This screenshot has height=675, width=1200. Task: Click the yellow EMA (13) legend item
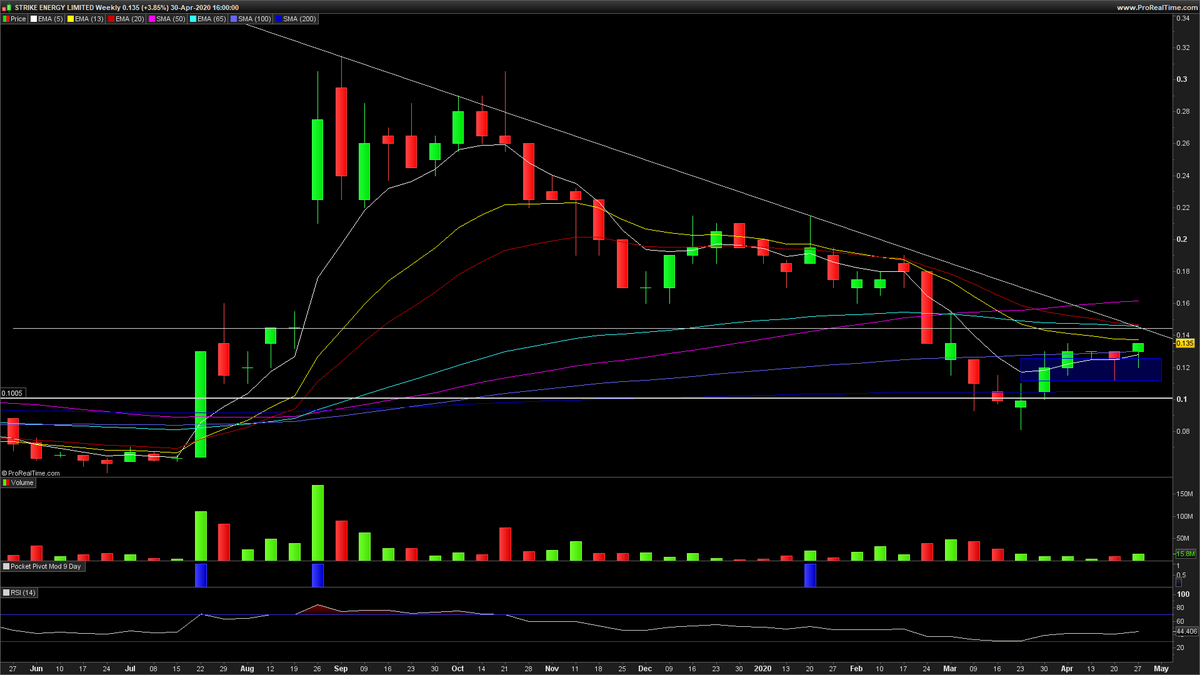click(x=84, y=19)
